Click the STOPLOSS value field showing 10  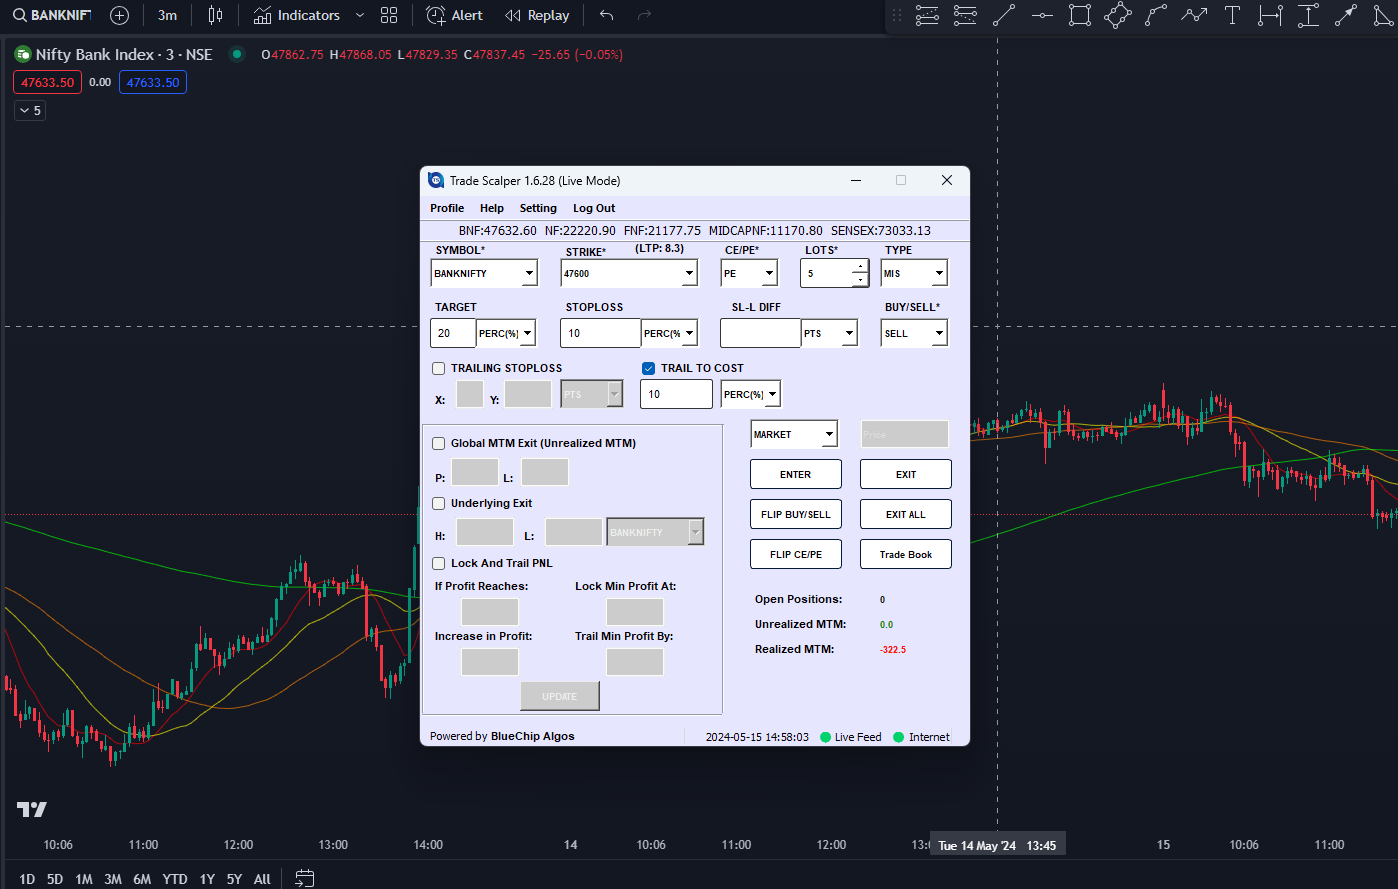(600, 333)
